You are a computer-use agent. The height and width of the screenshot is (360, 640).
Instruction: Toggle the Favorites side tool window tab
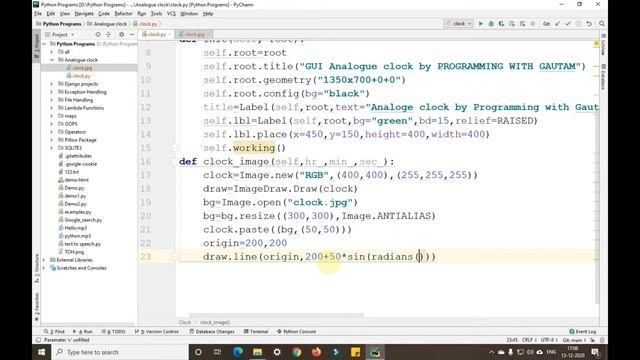point(36,307)
